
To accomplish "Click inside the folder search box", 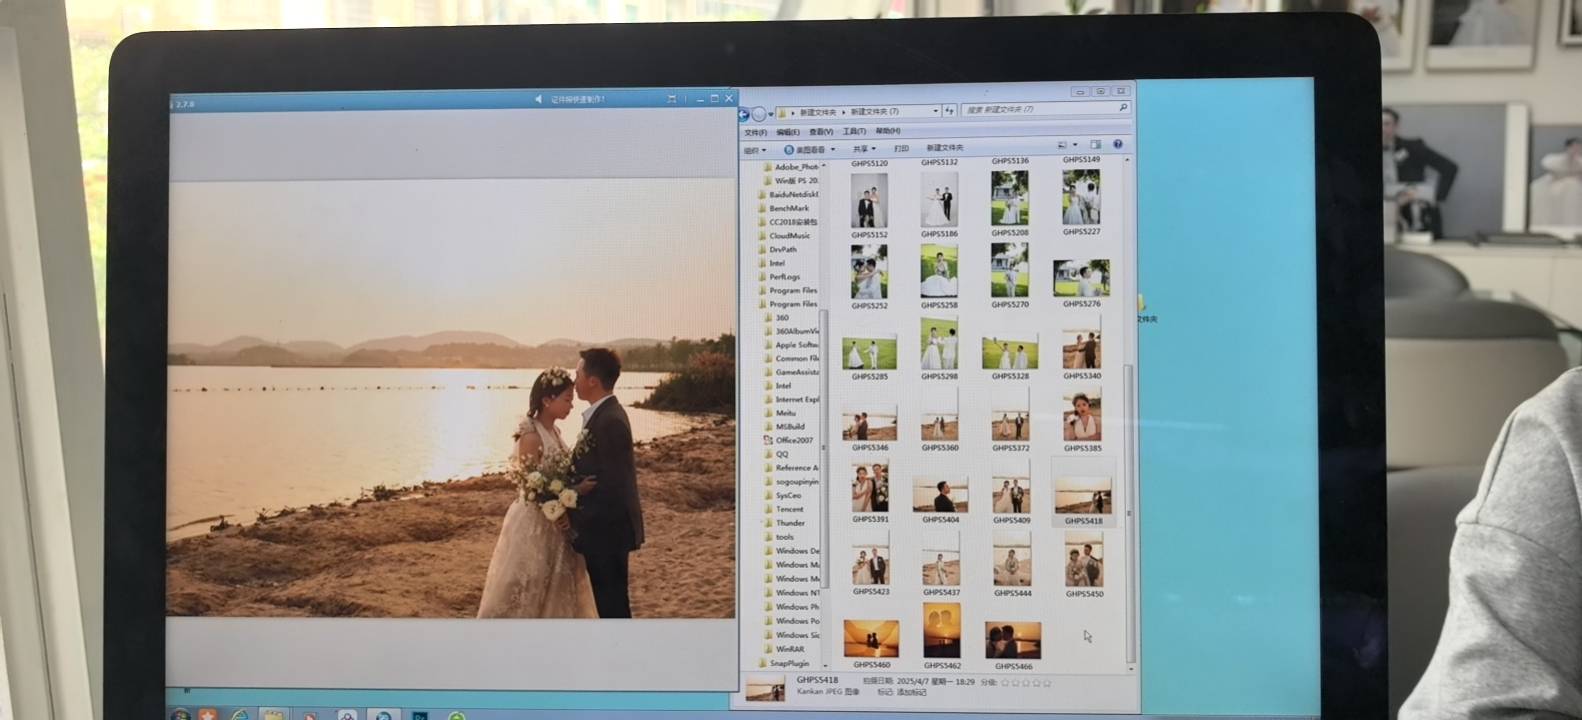I will coord(1040,109).
